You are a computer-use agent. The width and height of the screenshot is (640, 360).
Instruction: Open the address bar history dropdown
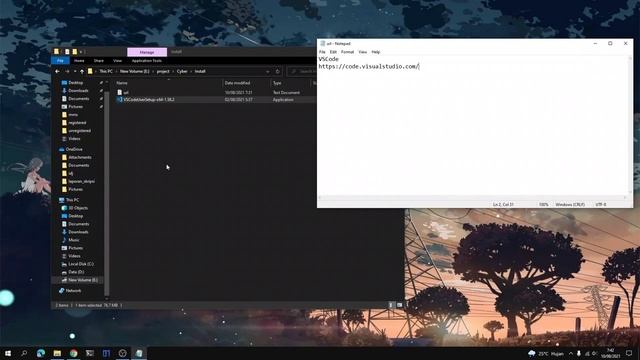point(268,71)
